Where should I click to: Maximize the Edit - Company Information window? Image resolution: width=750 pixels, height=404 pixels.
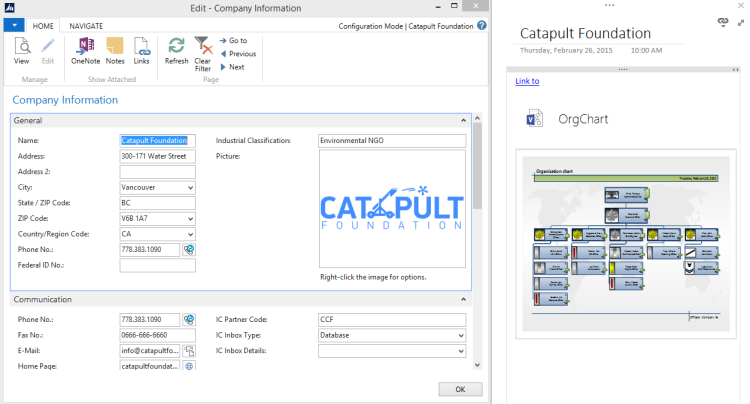[x=454, y=6]
